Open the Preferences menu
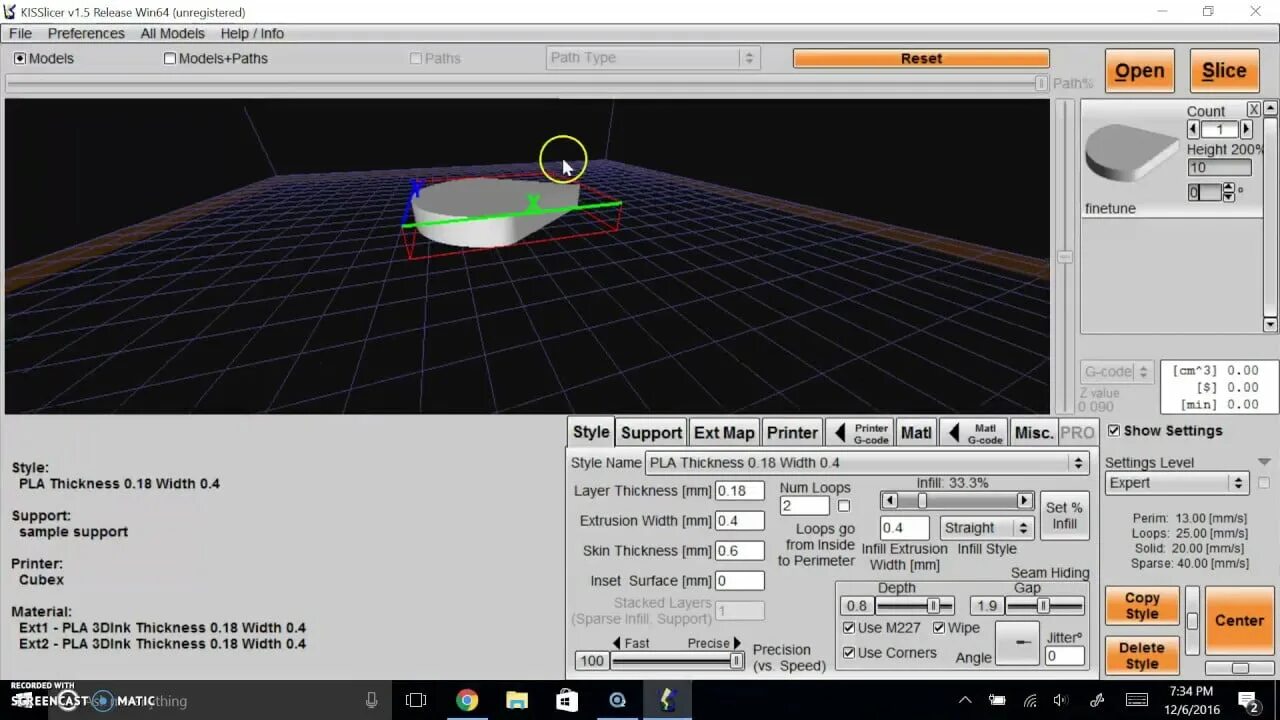 pos(86,33)
